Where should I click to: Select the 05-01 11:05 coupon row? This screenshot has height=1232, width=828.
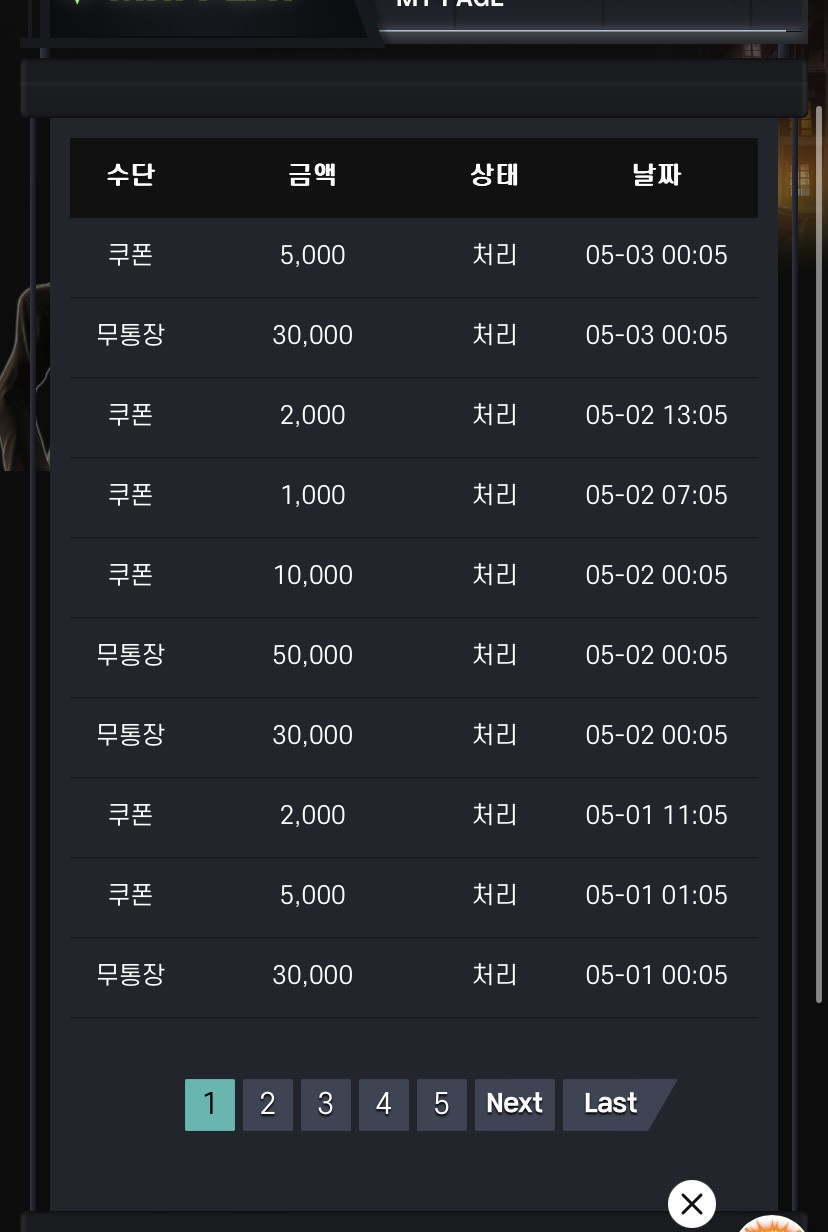tap(414, 818)
